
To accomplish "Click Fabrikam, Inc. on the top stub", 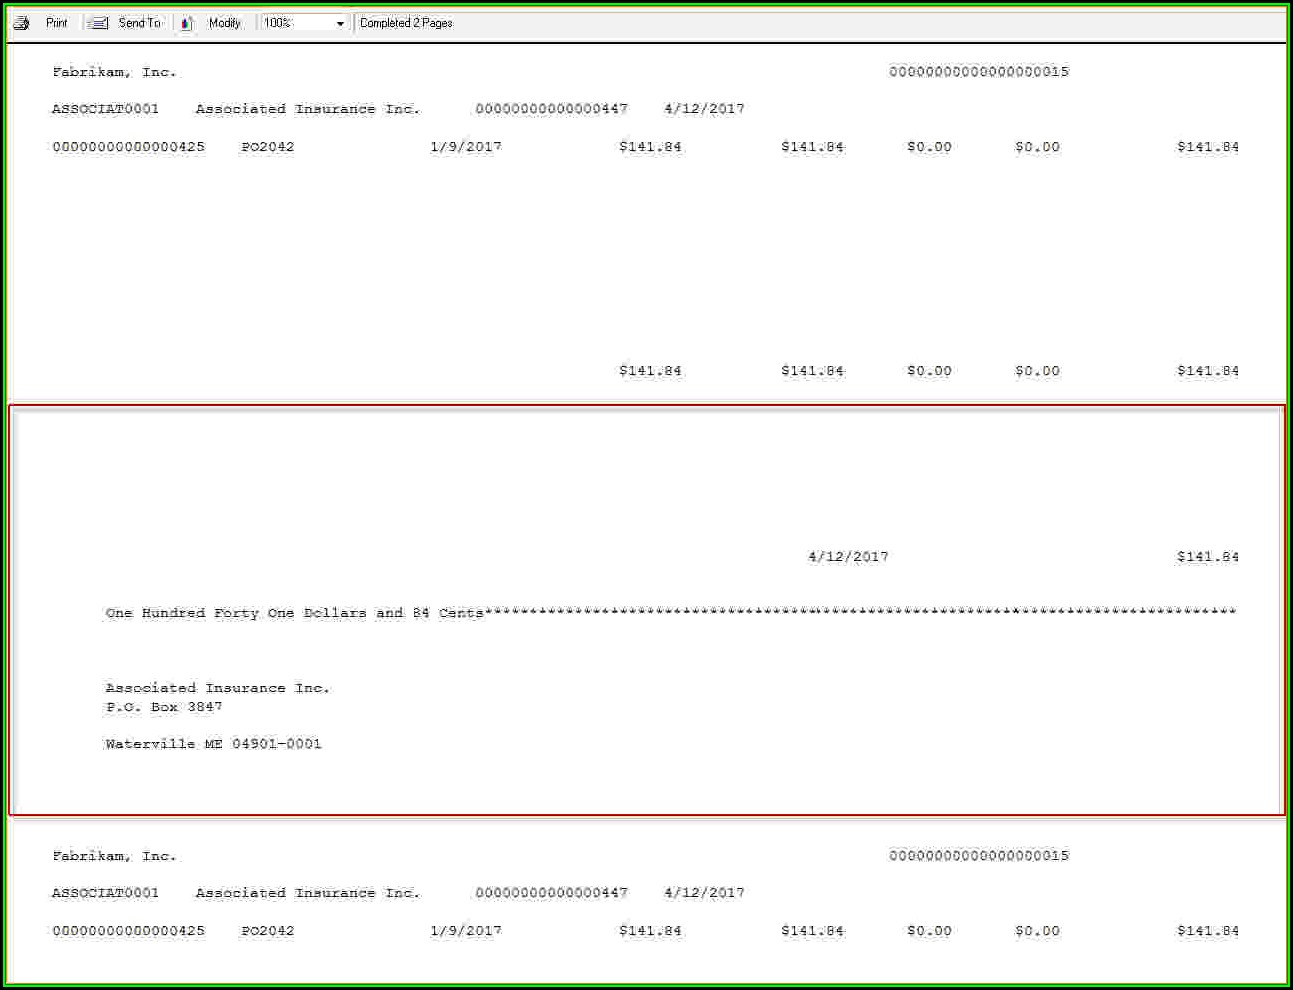I will click(114, 72).
